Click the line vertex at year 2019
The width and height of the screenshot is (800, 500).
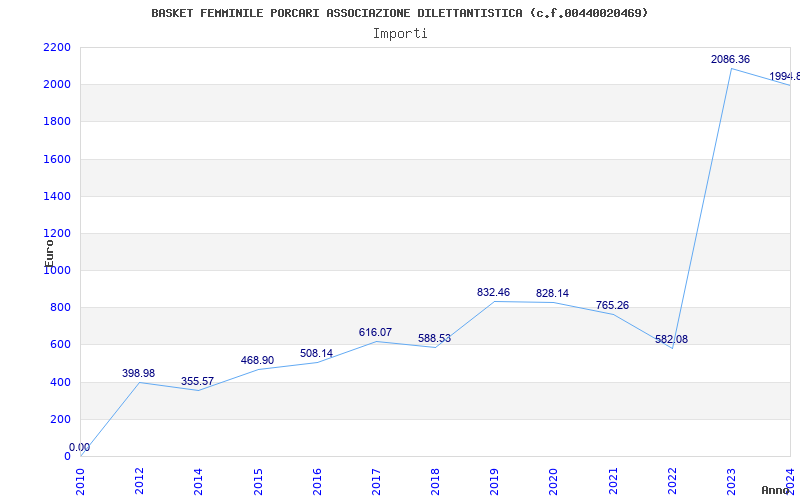point(494,302)
